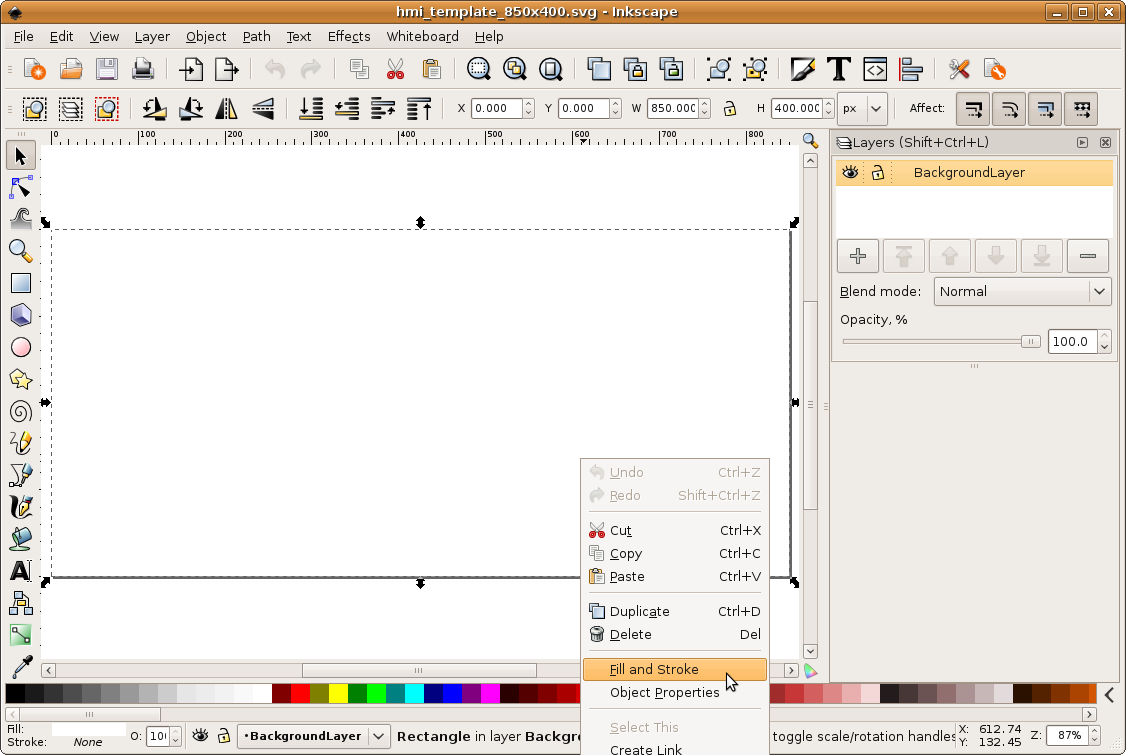Select the Dropper color picker tool
1126x755 pixels.
21,666
